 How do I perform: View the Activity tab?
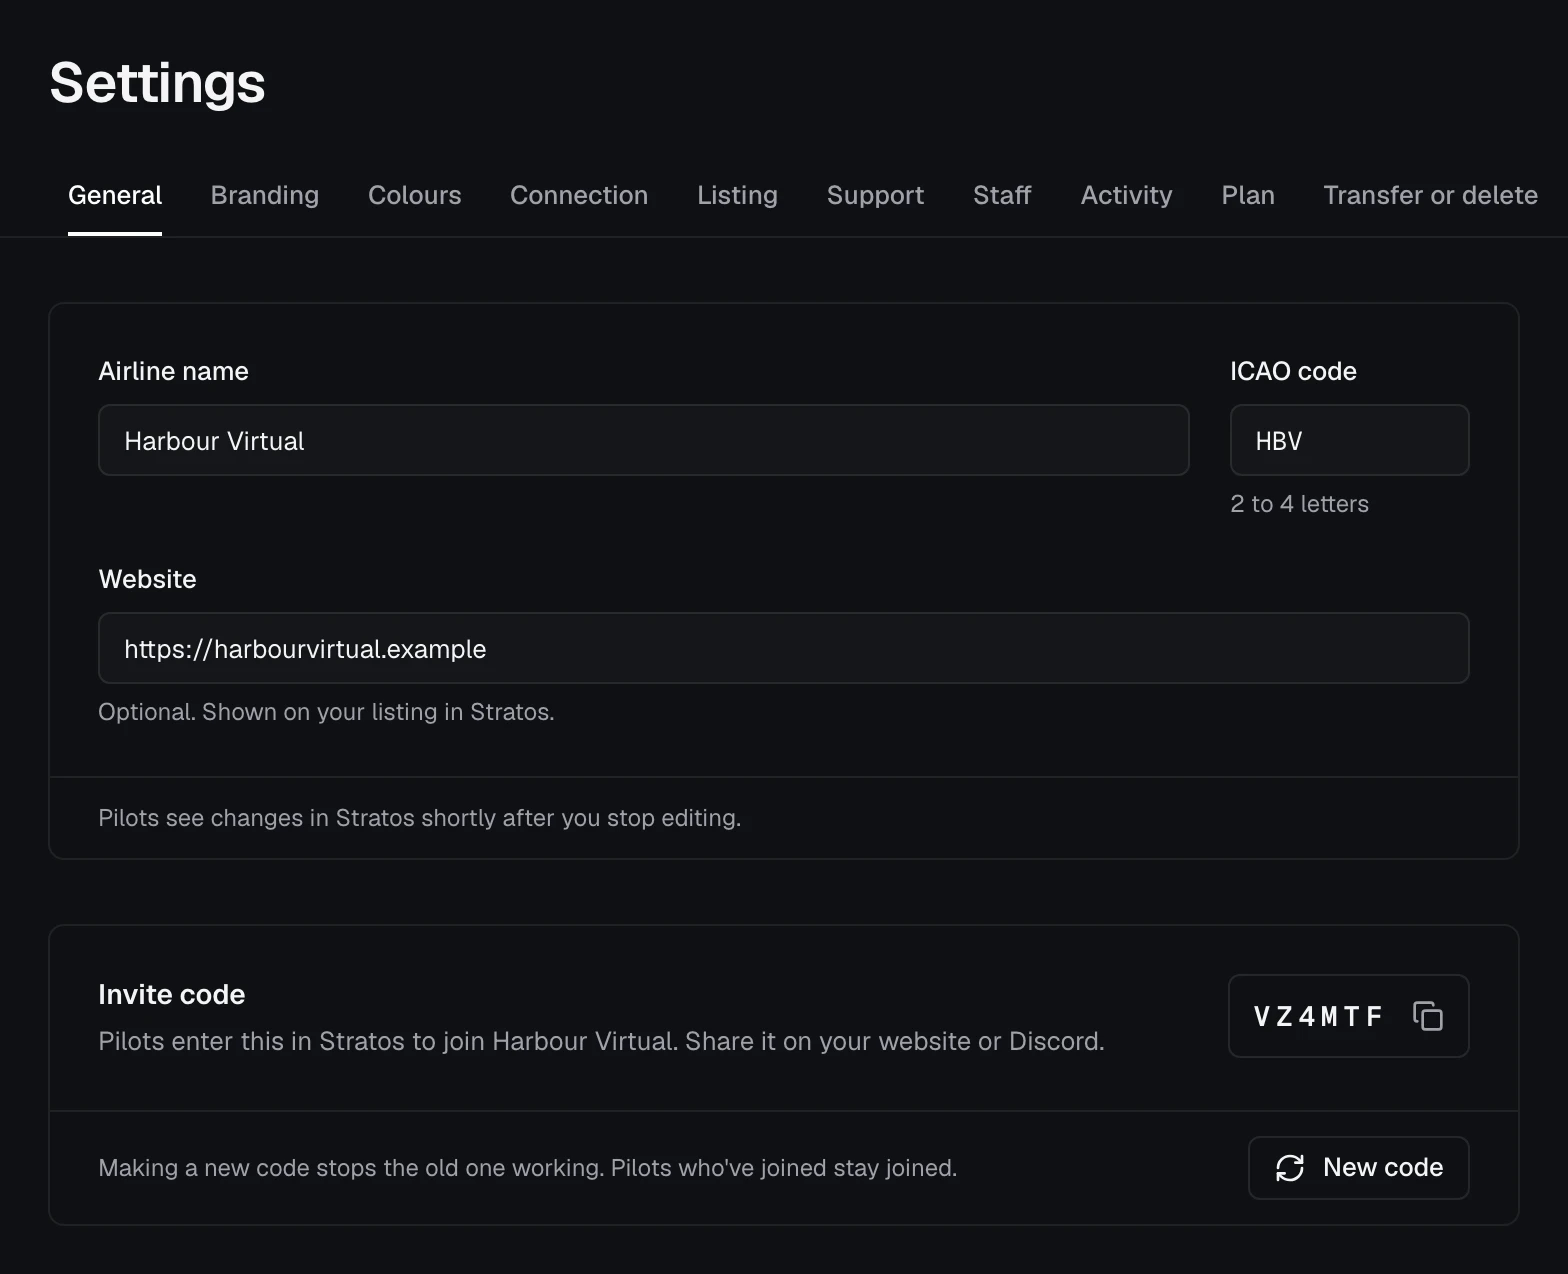pos(1126,195)
